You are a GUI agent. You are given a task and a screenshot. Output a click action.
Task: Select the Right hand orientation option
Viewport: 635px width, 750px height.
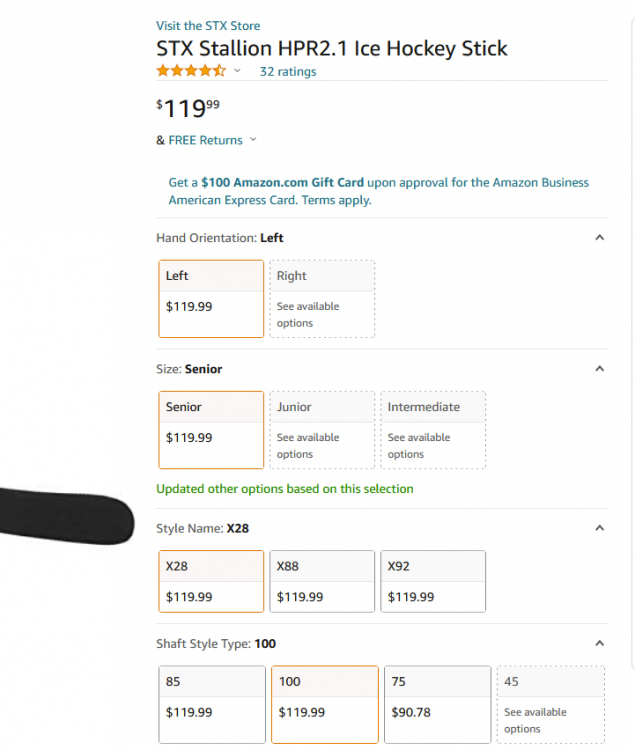pyautogui.click(x=322, y=298)
